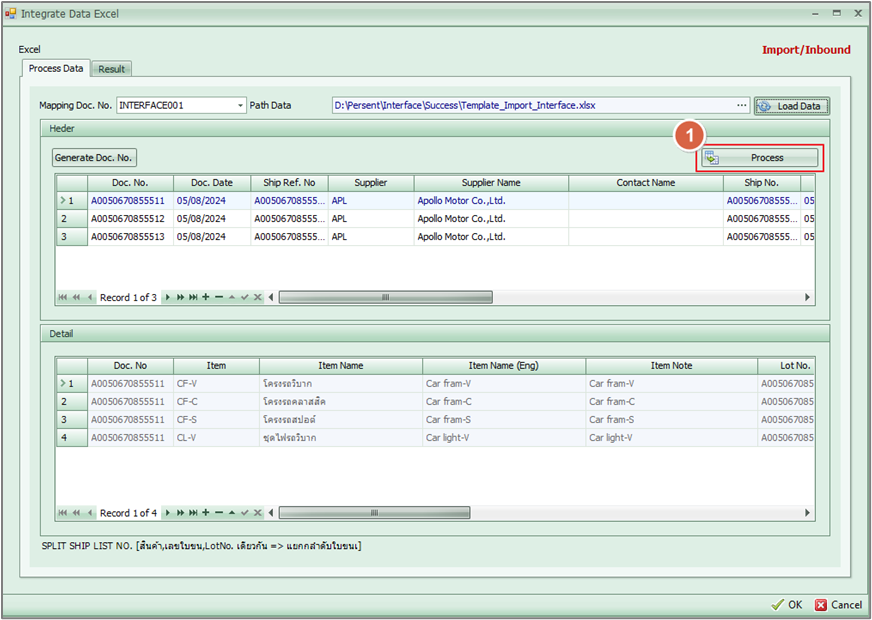Click the Supplier column header in Heder grid
The height and width of the screenshot is (620, 872).
[369, 183]
